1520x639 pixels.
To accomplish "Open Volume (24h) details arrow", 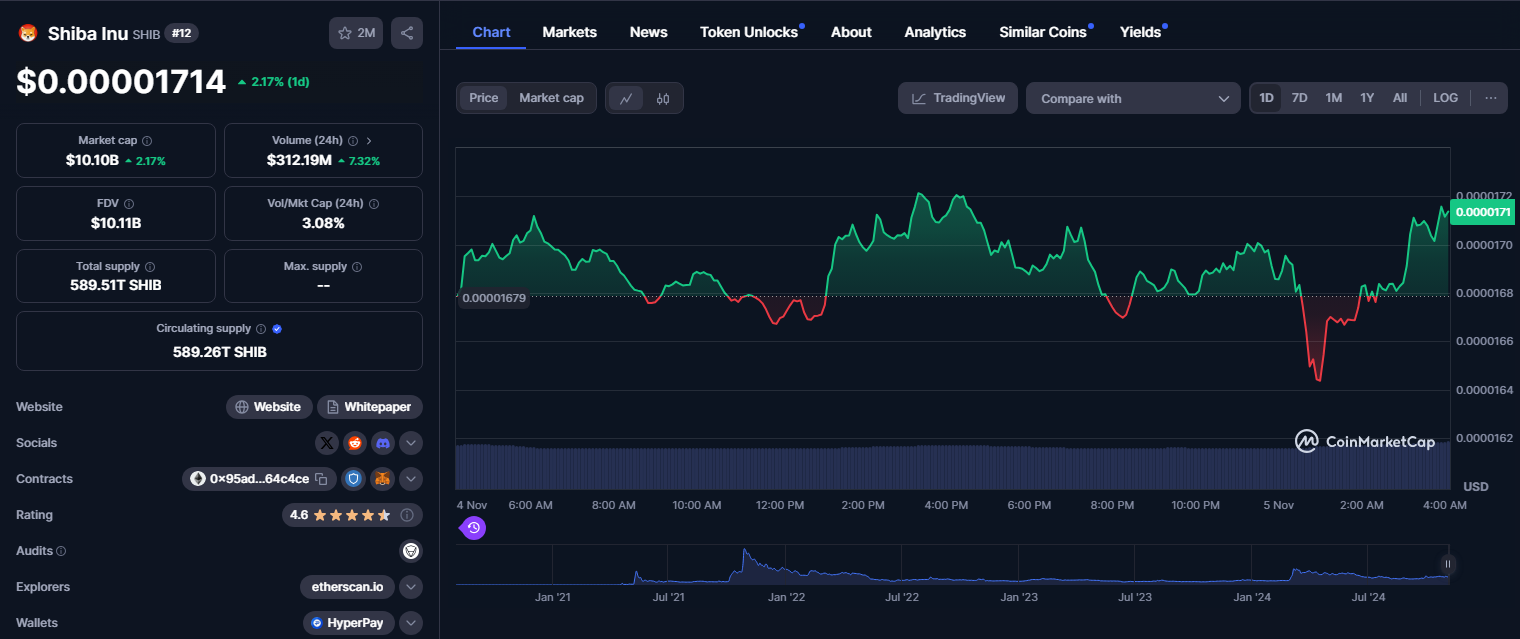I will click(x=368, y=141).
